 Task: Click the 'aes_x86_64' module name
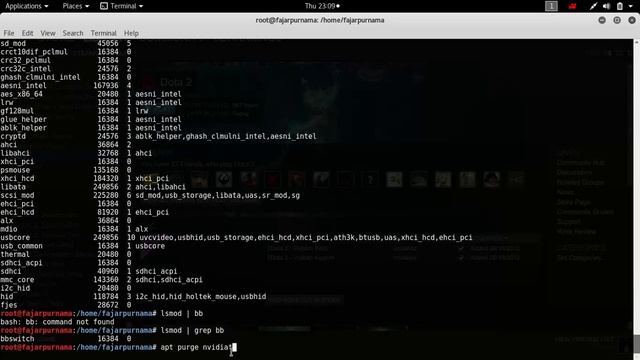tap(21, 94)
